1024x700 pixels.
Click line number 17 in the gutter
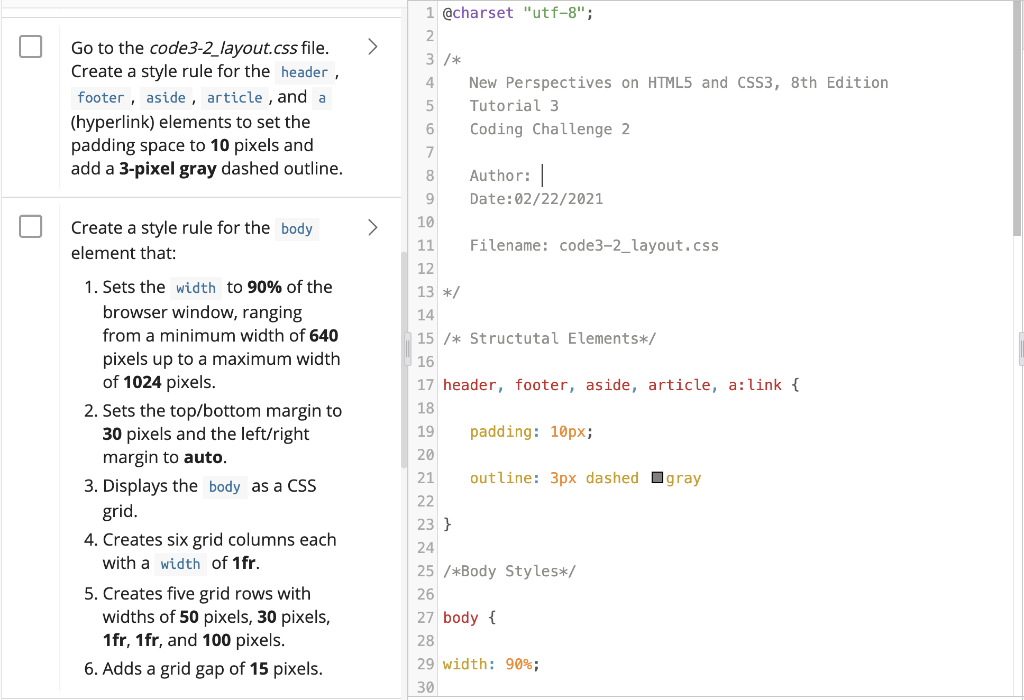[x=425, y=384]
